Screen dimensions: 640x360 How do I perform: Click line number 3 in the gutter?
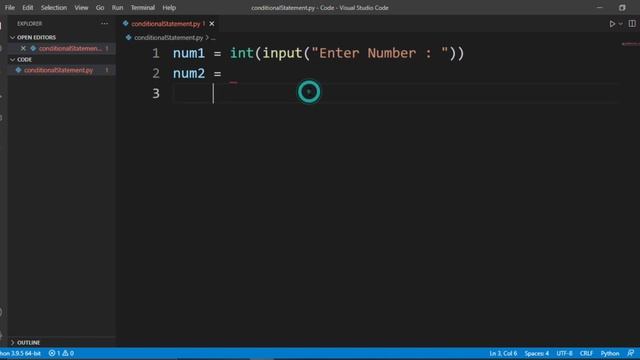[x=156, y=93]
